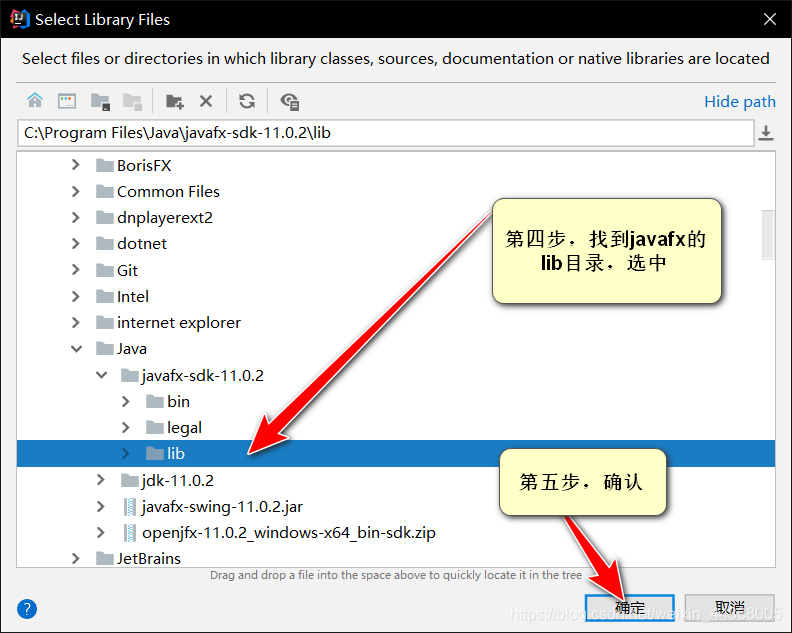Expand the dotnet folder
This screenshot has height=633, width=792.
(76, 244)
